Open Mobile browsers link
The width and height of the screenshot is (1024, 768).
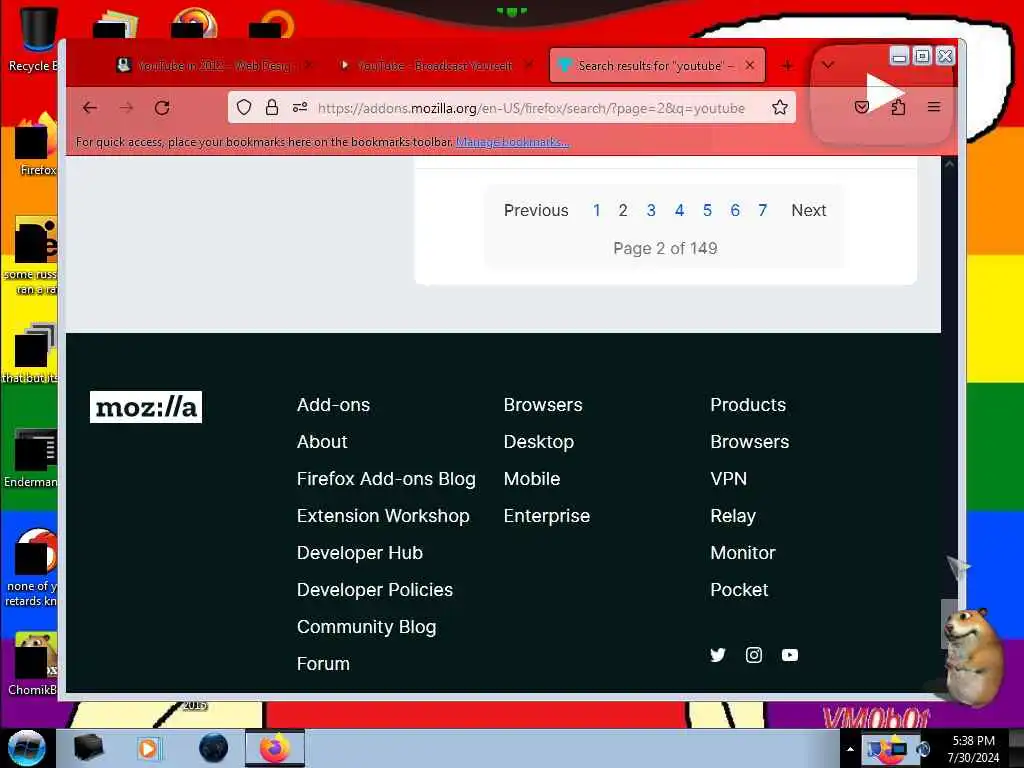(x=532, y=479)
